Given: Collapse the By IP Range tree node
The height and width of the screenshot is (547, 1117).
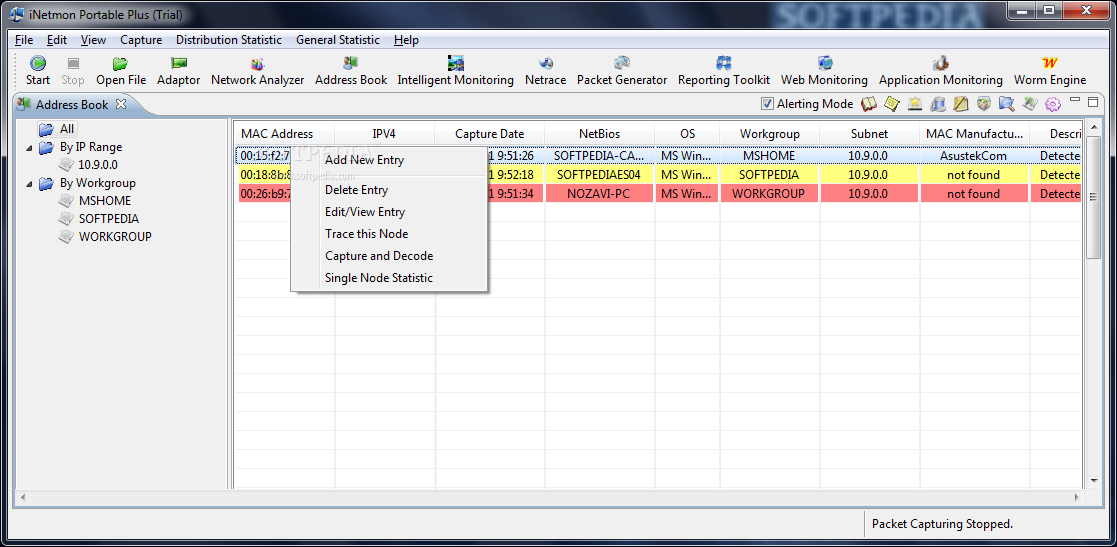Looking at the screenshot, I should point(29,147).
